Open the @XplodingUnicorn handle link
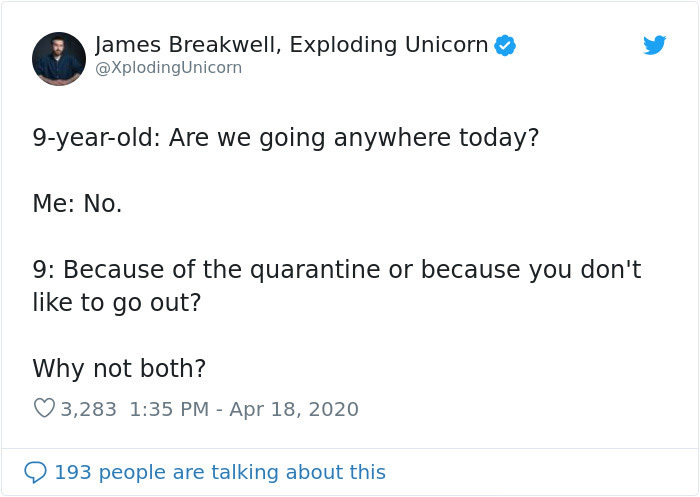The width and height of the screenshot is (700, 497). 168,68
